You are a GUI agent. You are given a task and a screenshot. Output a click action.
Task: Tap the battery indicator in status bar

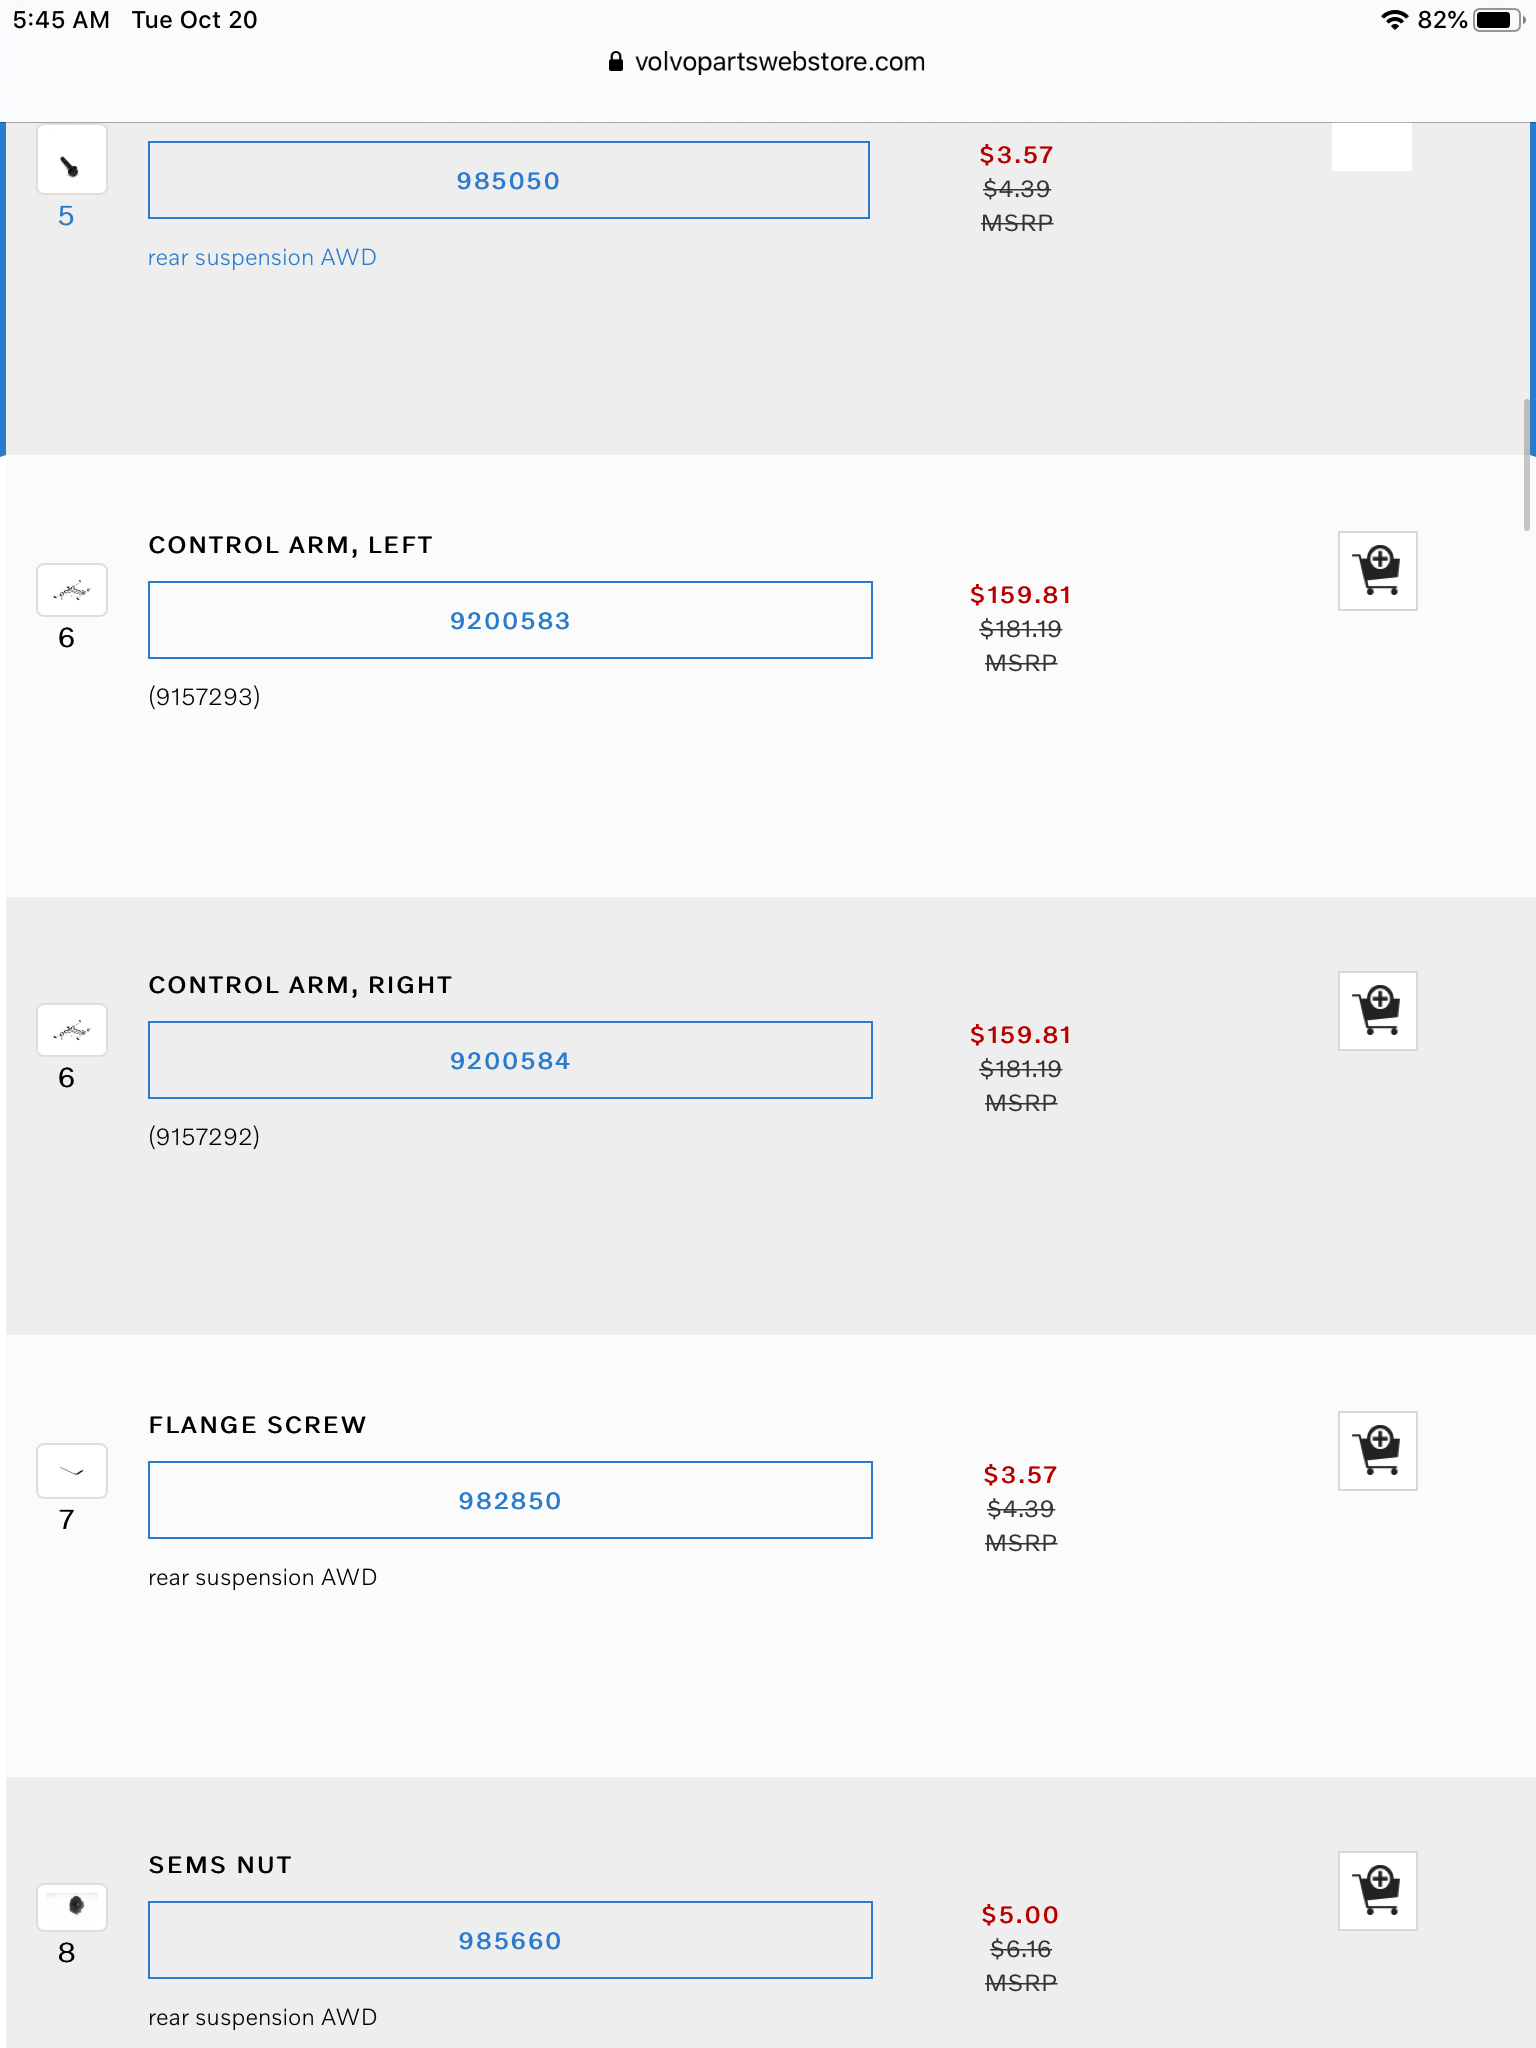[x=1497, y=20]
